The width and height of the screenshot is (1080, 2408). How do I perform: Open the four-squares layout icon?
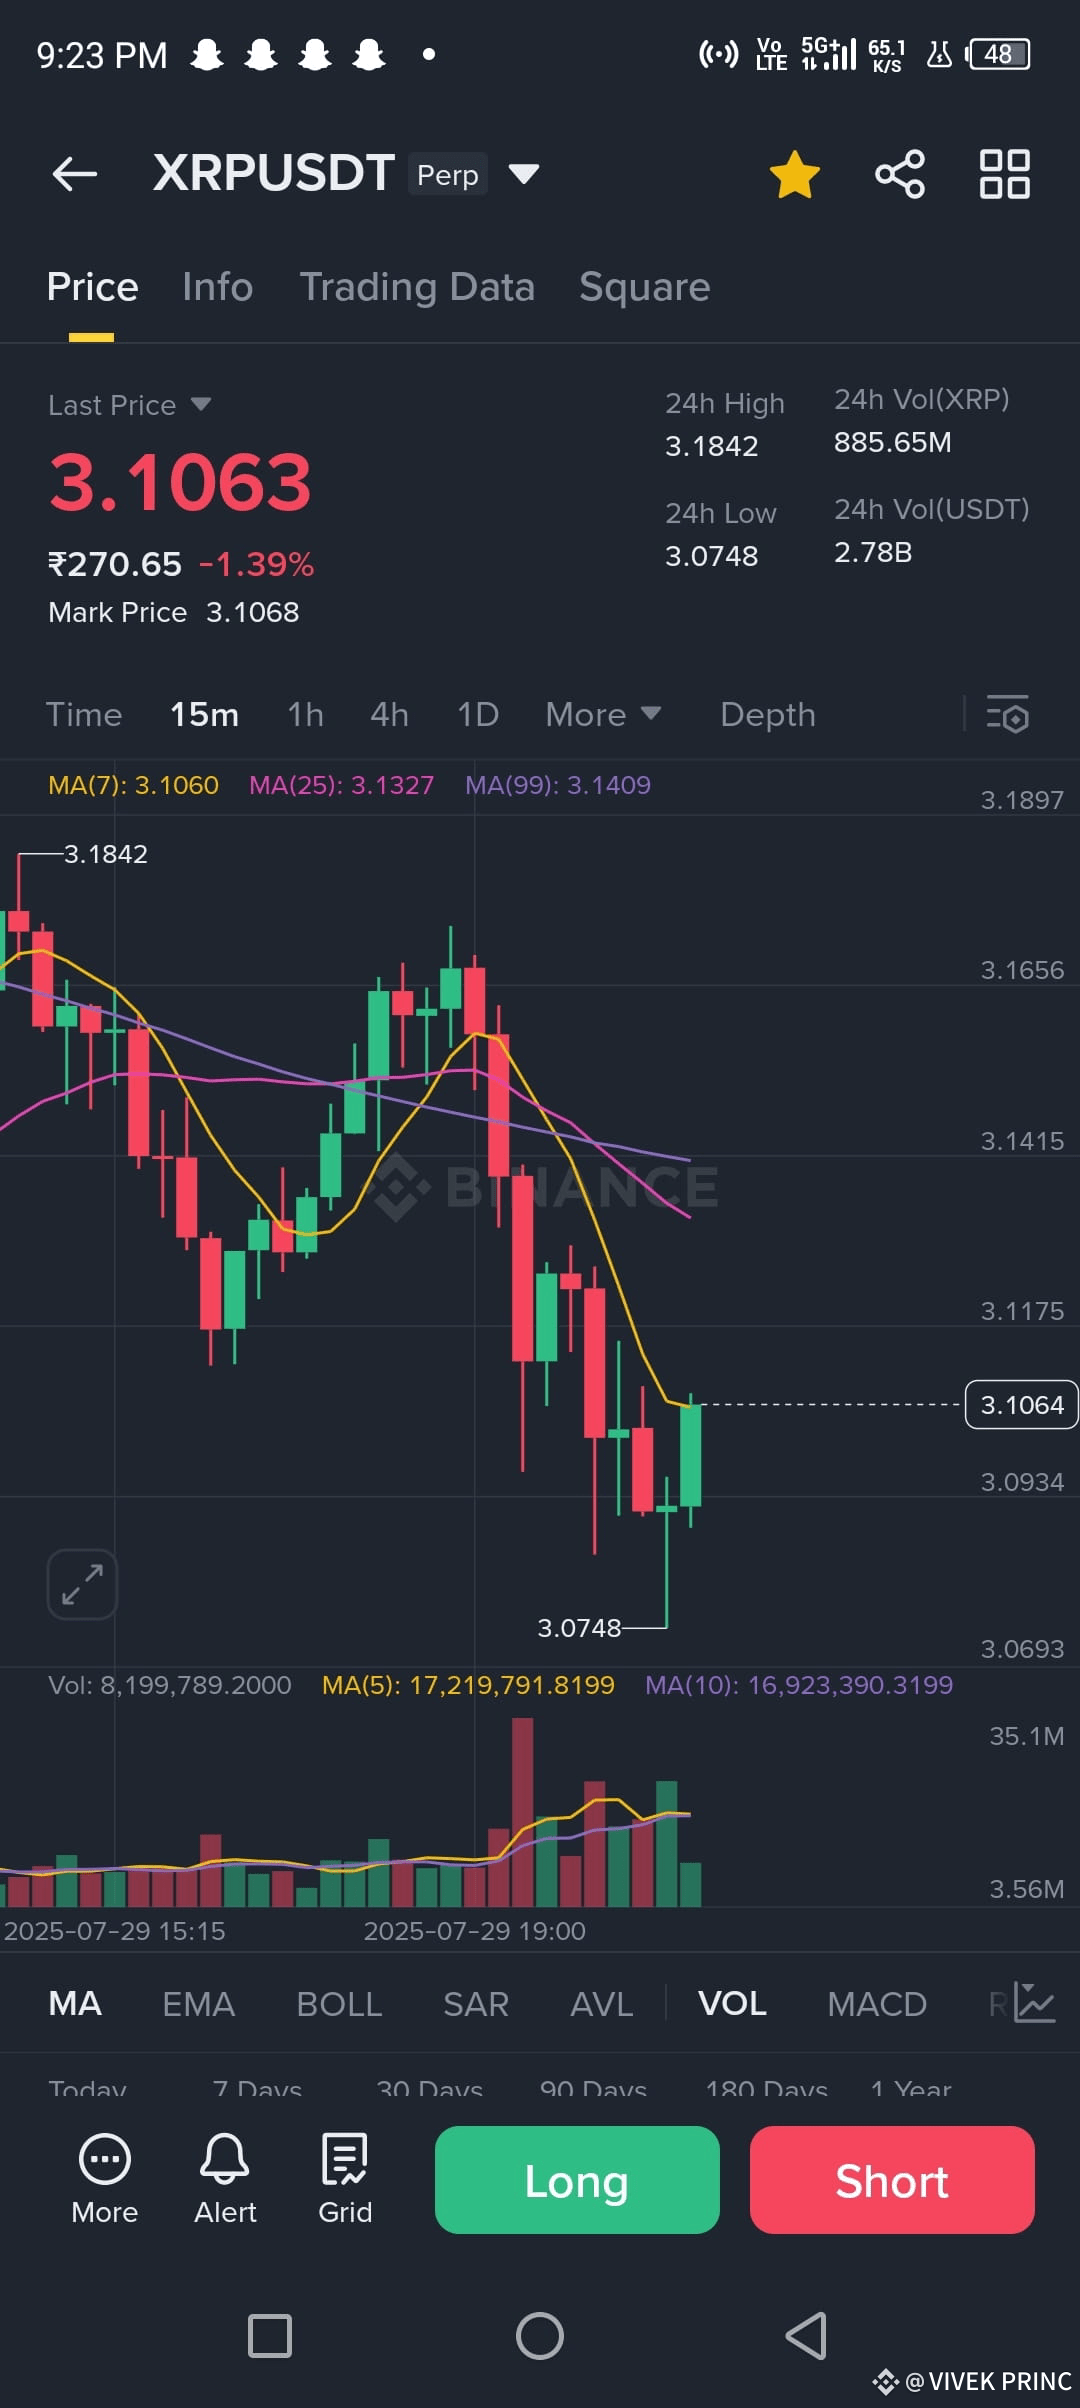click(1004, 174)
